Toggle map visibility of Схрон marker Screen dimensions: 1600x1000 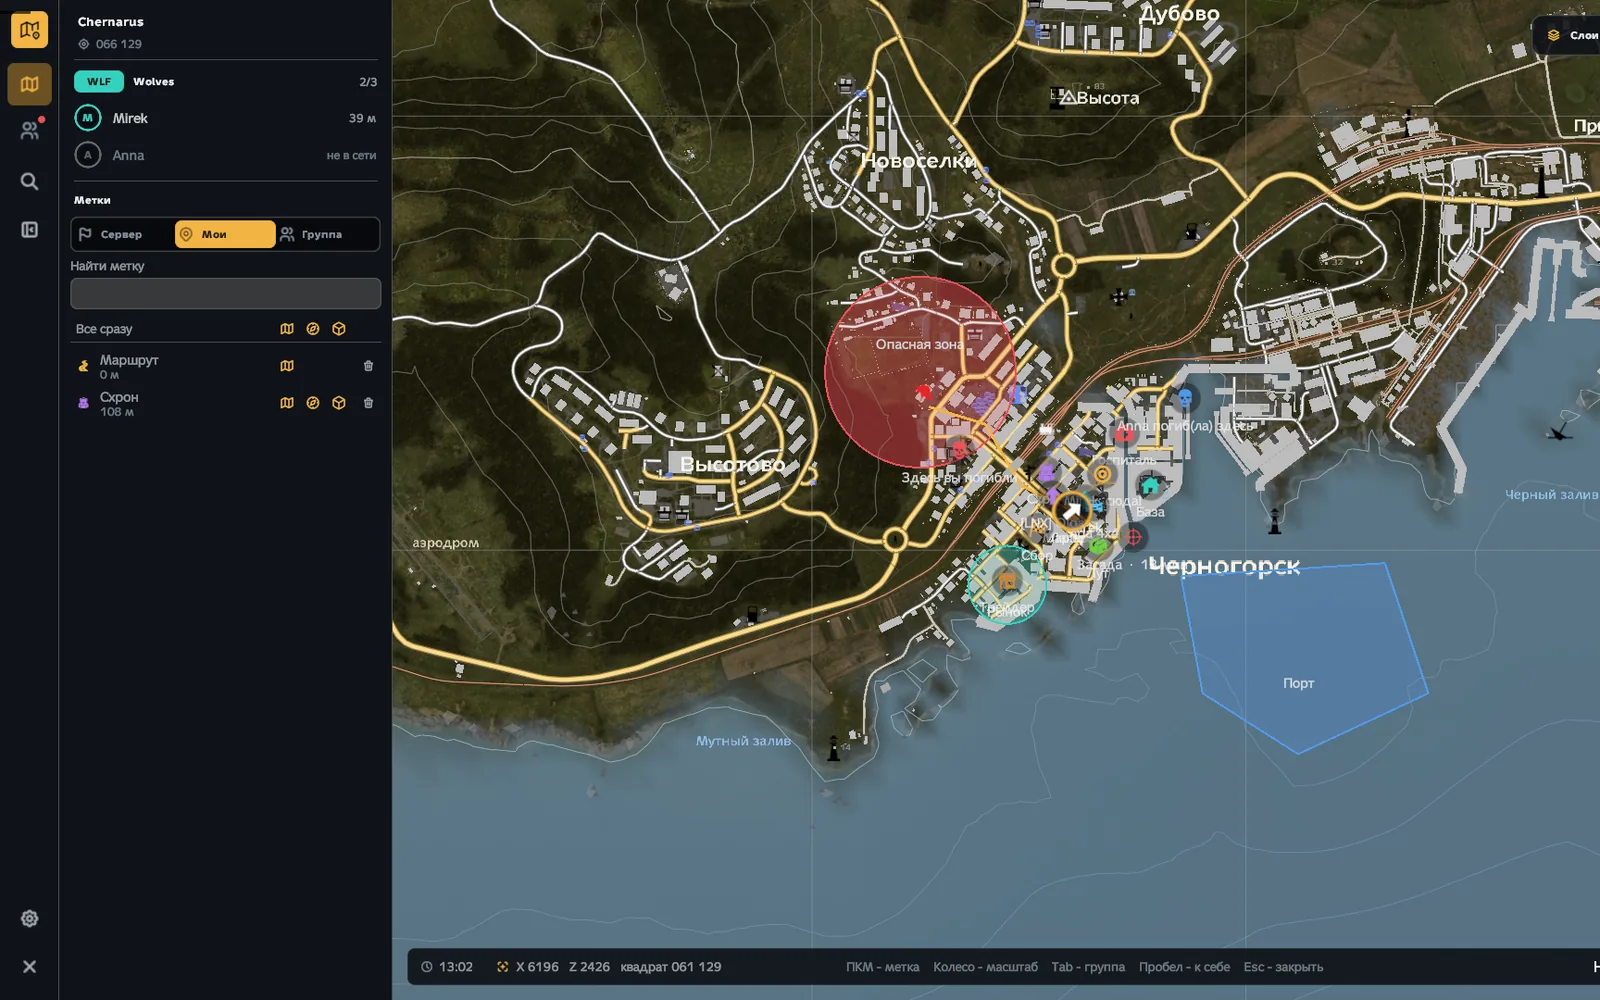pyautogui.click(x=287, y=403)
